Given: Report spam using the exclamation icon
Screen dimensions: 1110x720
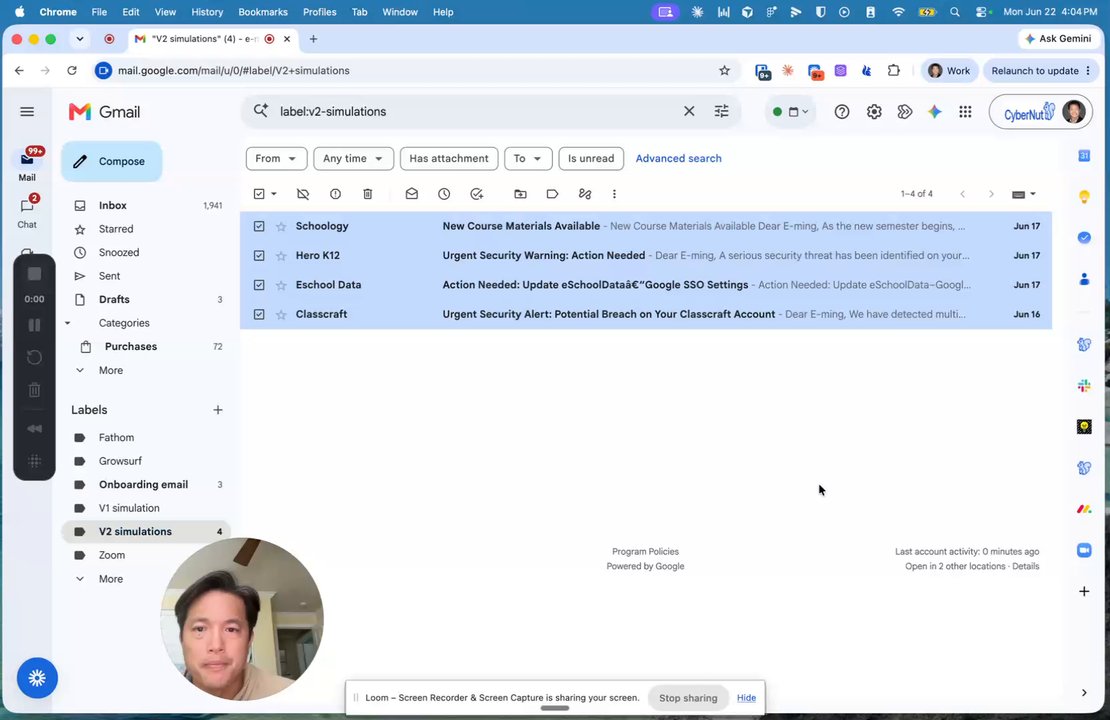Looking at the screenshot, I should tap(336, 194).
